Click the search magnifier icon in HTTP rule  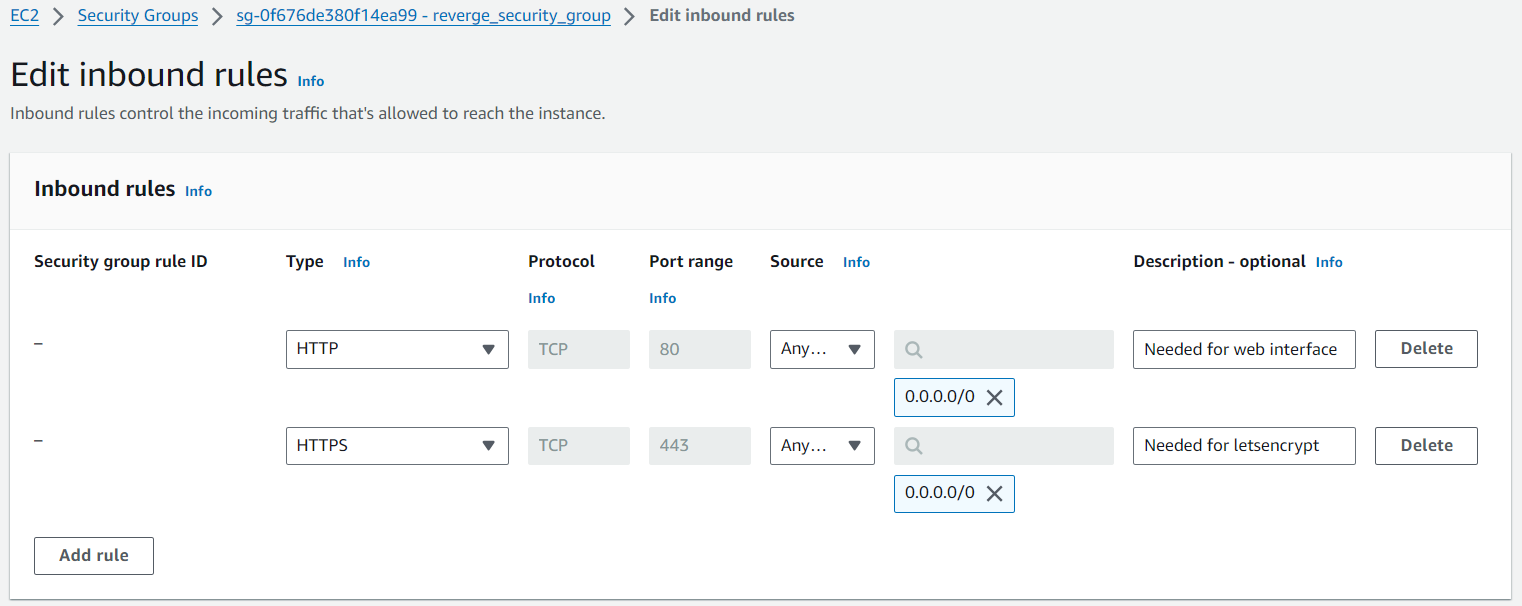click(913, 350)
